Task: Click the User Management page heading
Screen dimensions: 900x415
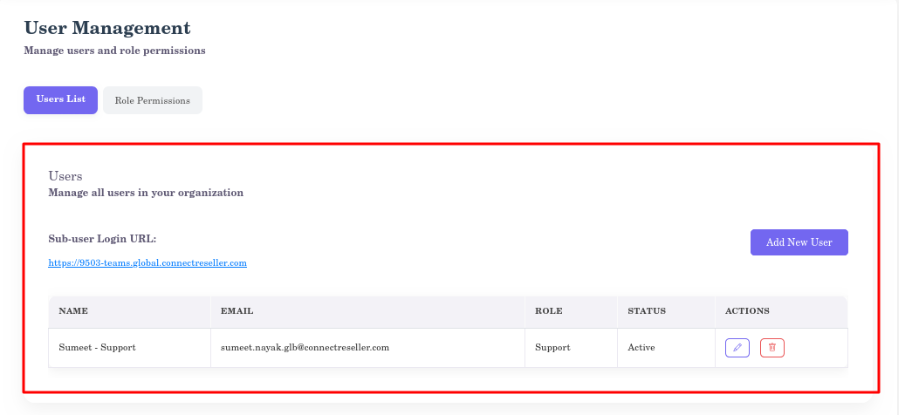Action: 107,28
